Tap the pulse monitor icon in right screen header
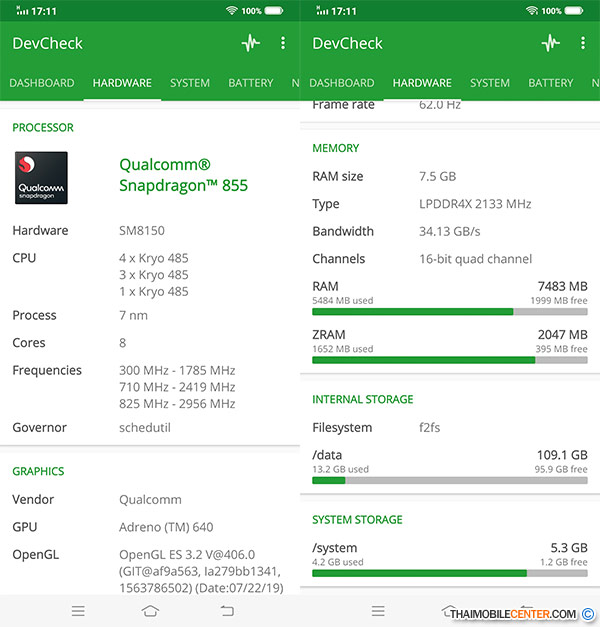The width and height of the screenshot is (600, 627). point(550,43)
